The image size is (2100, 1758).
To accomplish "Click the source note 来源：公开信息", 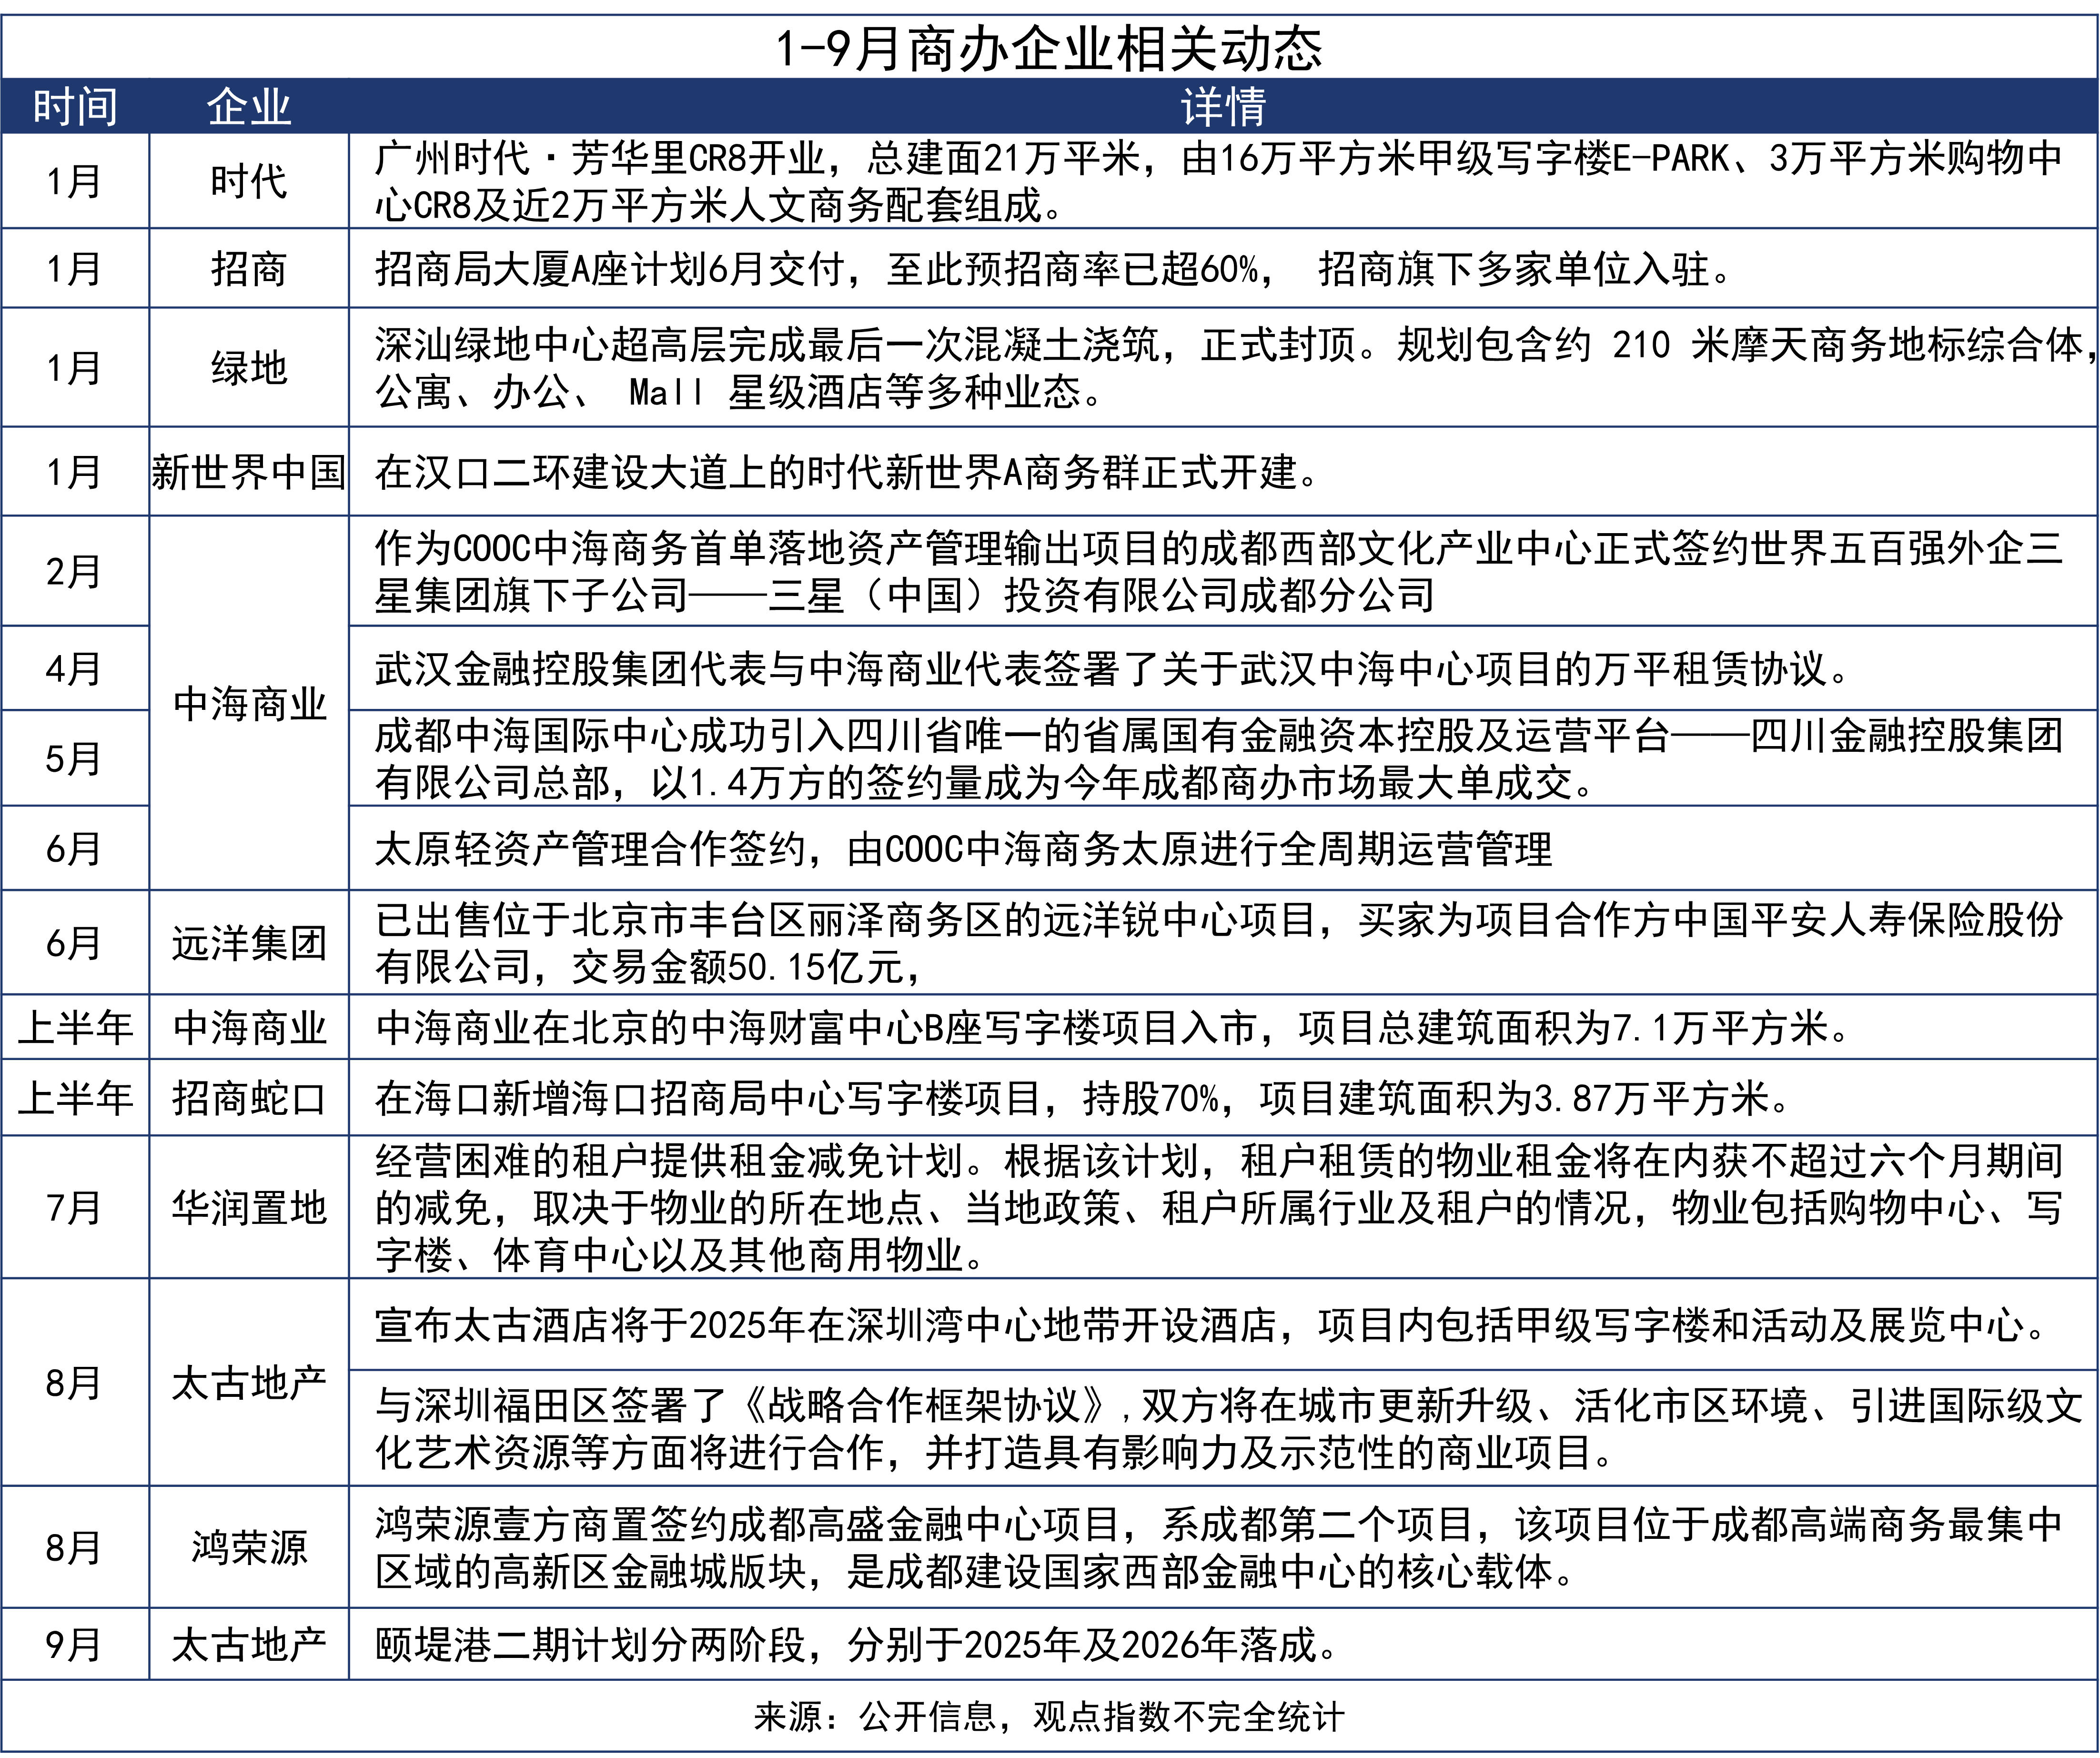I will click(x=1049, y=1716).
